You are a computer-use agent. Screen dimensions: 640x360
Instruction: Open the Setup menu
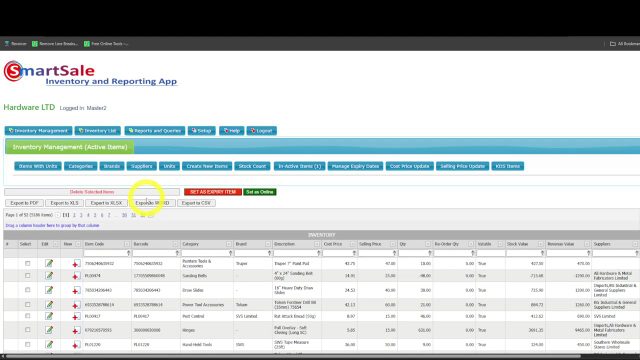point(202,131)
